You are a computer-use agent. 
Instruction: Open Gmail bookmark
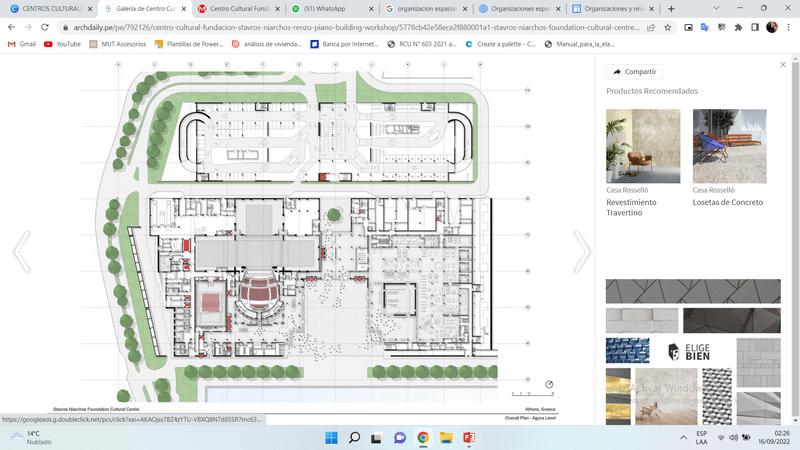21,44
